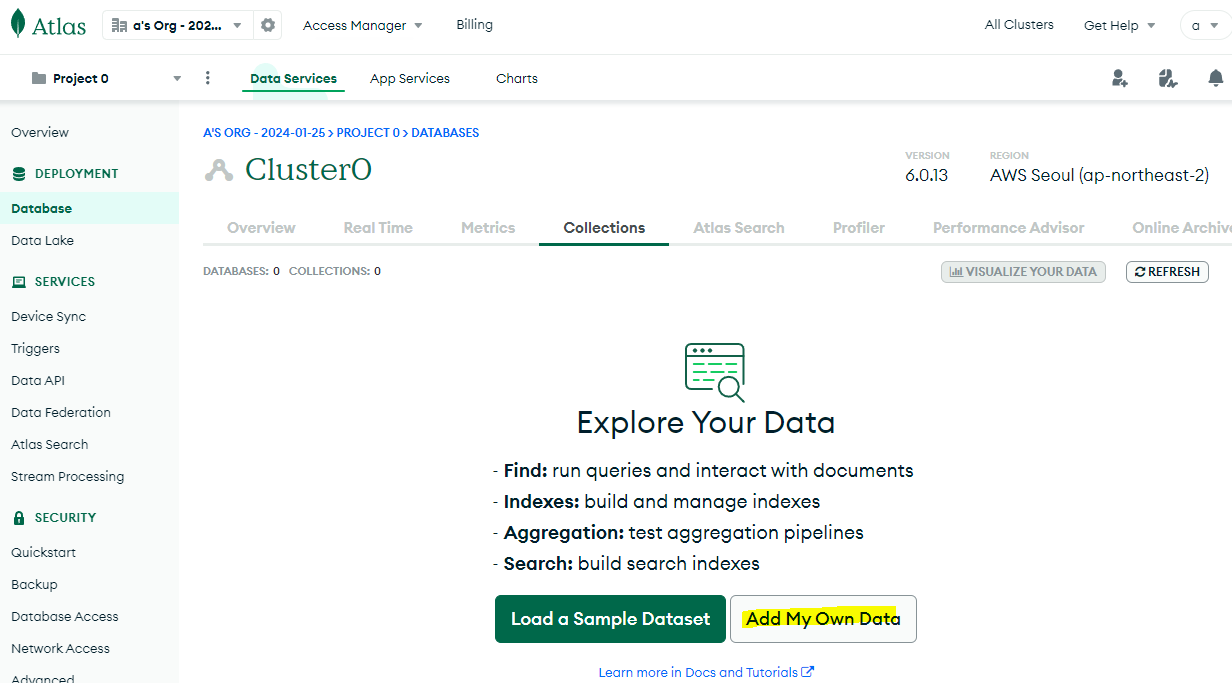This screenshot has width=1232, height=683.
Task: Click the invite user icon
Action: (1120, 78)
